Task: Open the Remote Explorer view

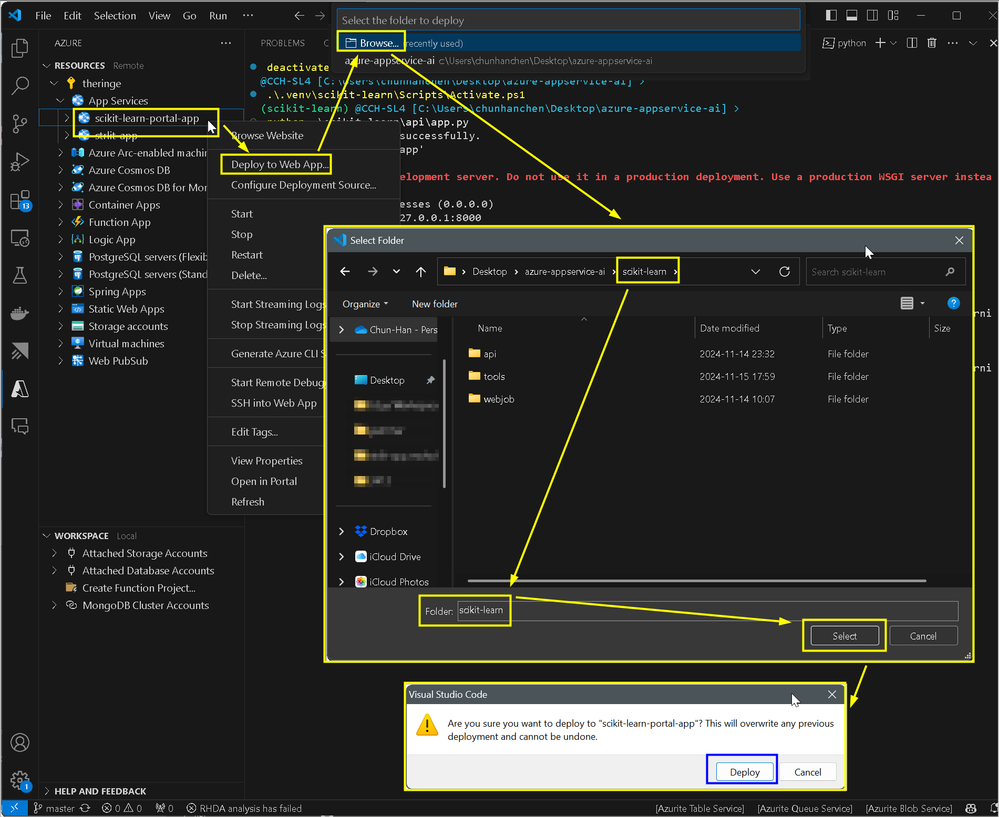Action: pyautogui.click(x=20, y=238)
